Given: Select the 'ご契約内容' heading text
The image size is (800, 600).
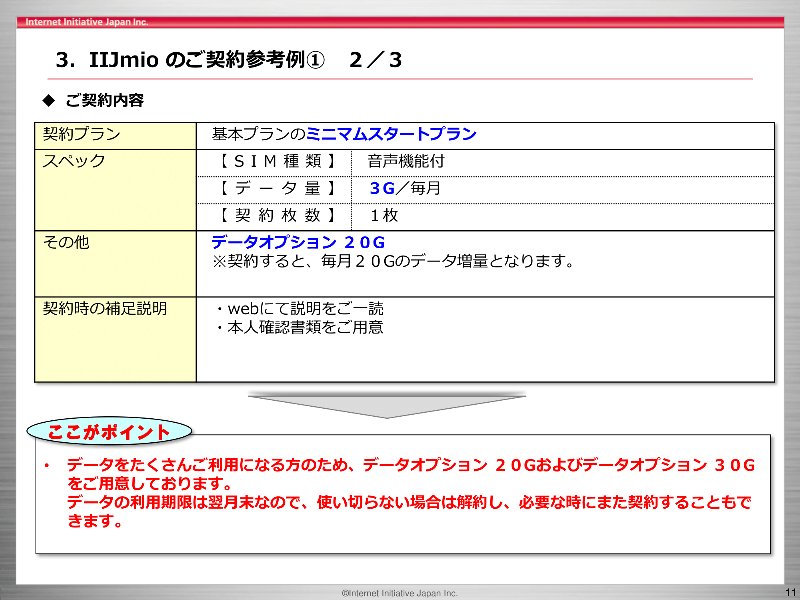Looking at the screenshot, I should coord(105,100).
